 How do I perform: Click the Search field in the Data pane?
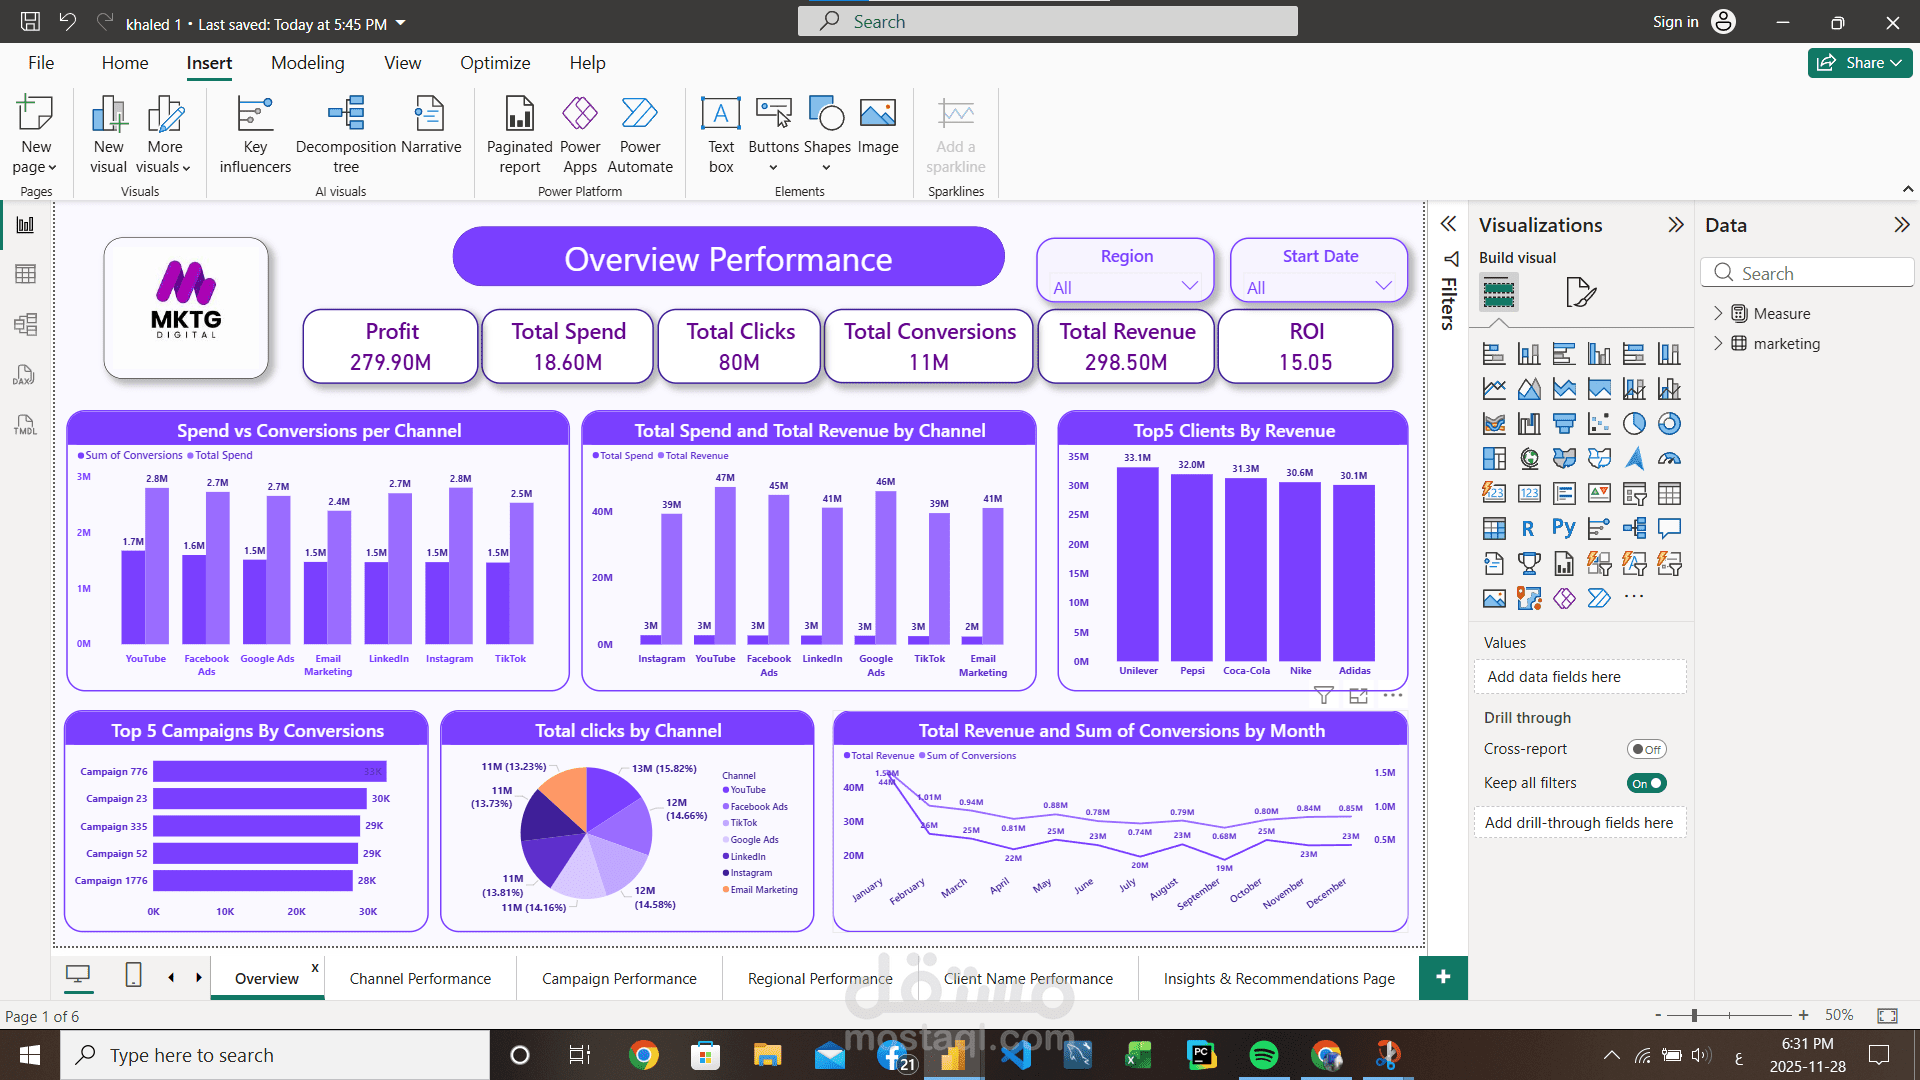1807,272
